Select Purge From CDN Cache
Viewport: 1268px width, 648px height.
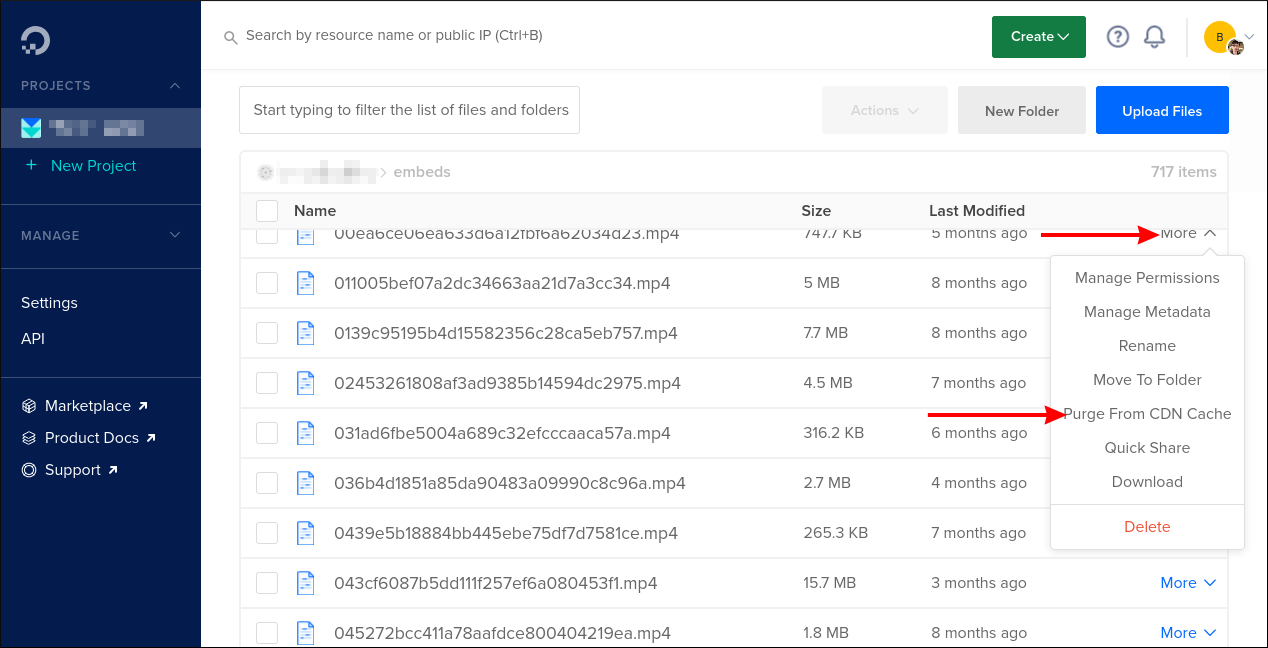click(x=1147, y=413)
